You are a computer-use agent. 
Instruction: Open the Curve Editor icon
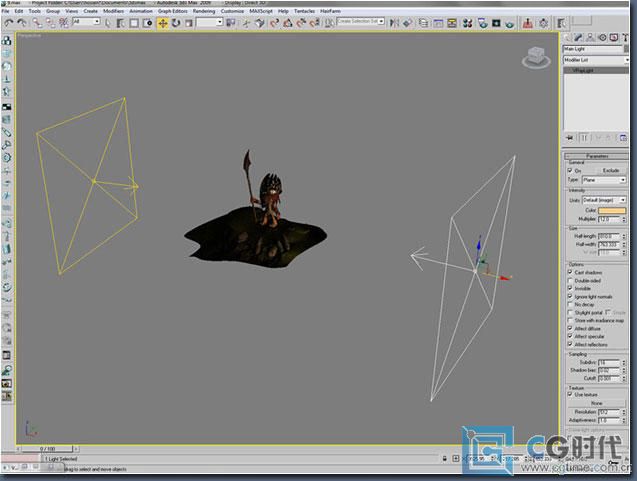pos(438,23)
